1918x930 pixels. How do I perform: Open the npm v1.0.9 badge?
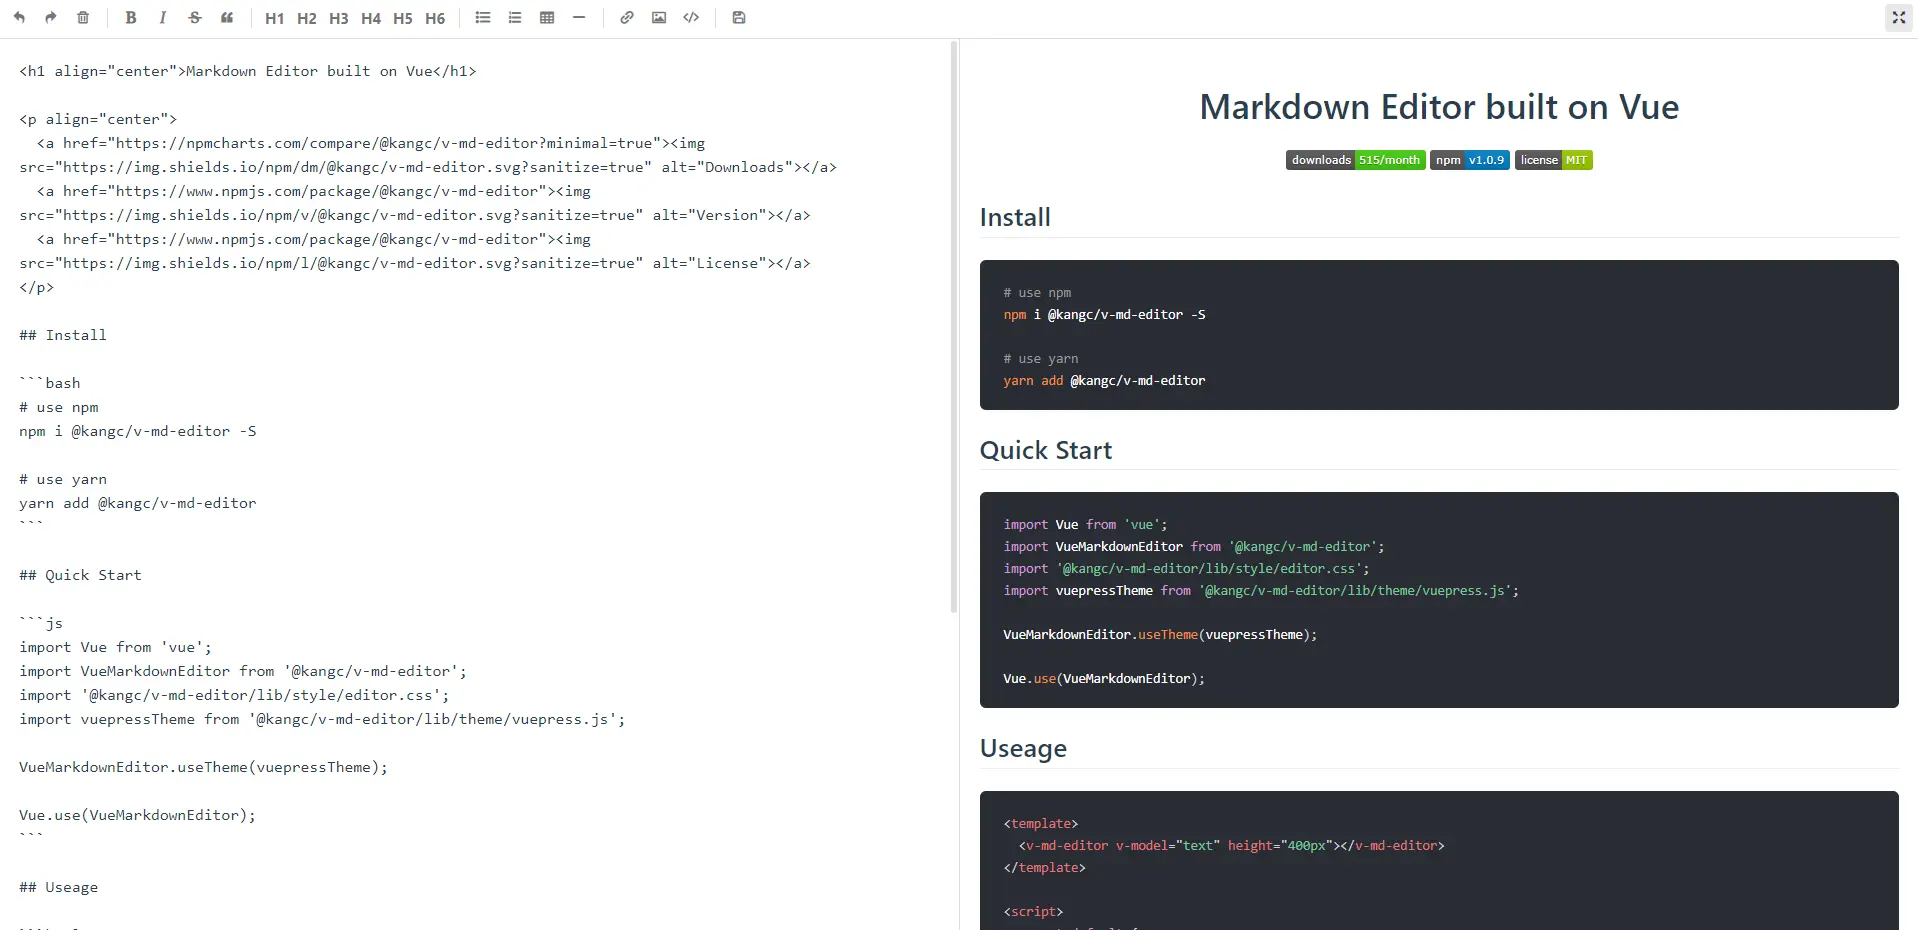click(x=1470, y=160)
